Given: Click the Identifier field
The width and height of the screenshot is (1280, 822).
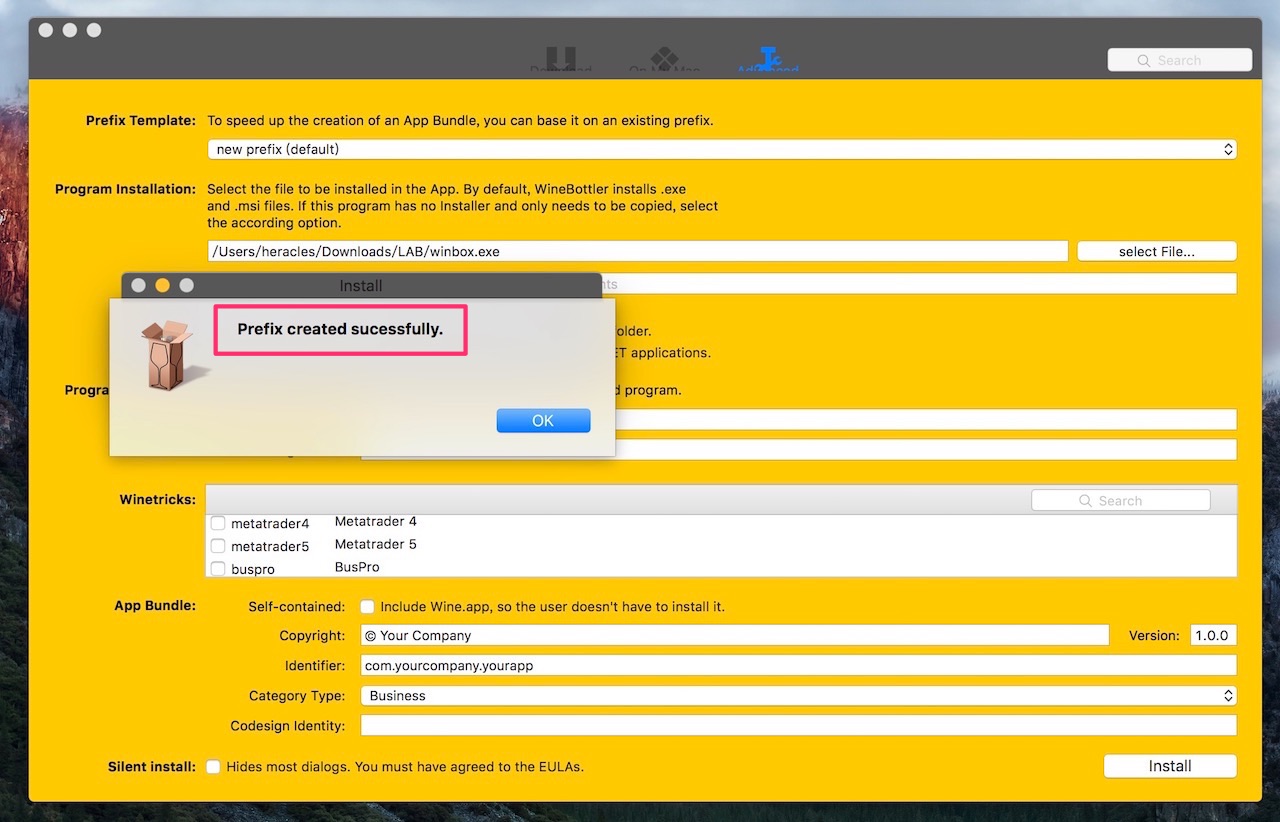Looking at the screenshot, I should tap(799, 665).
